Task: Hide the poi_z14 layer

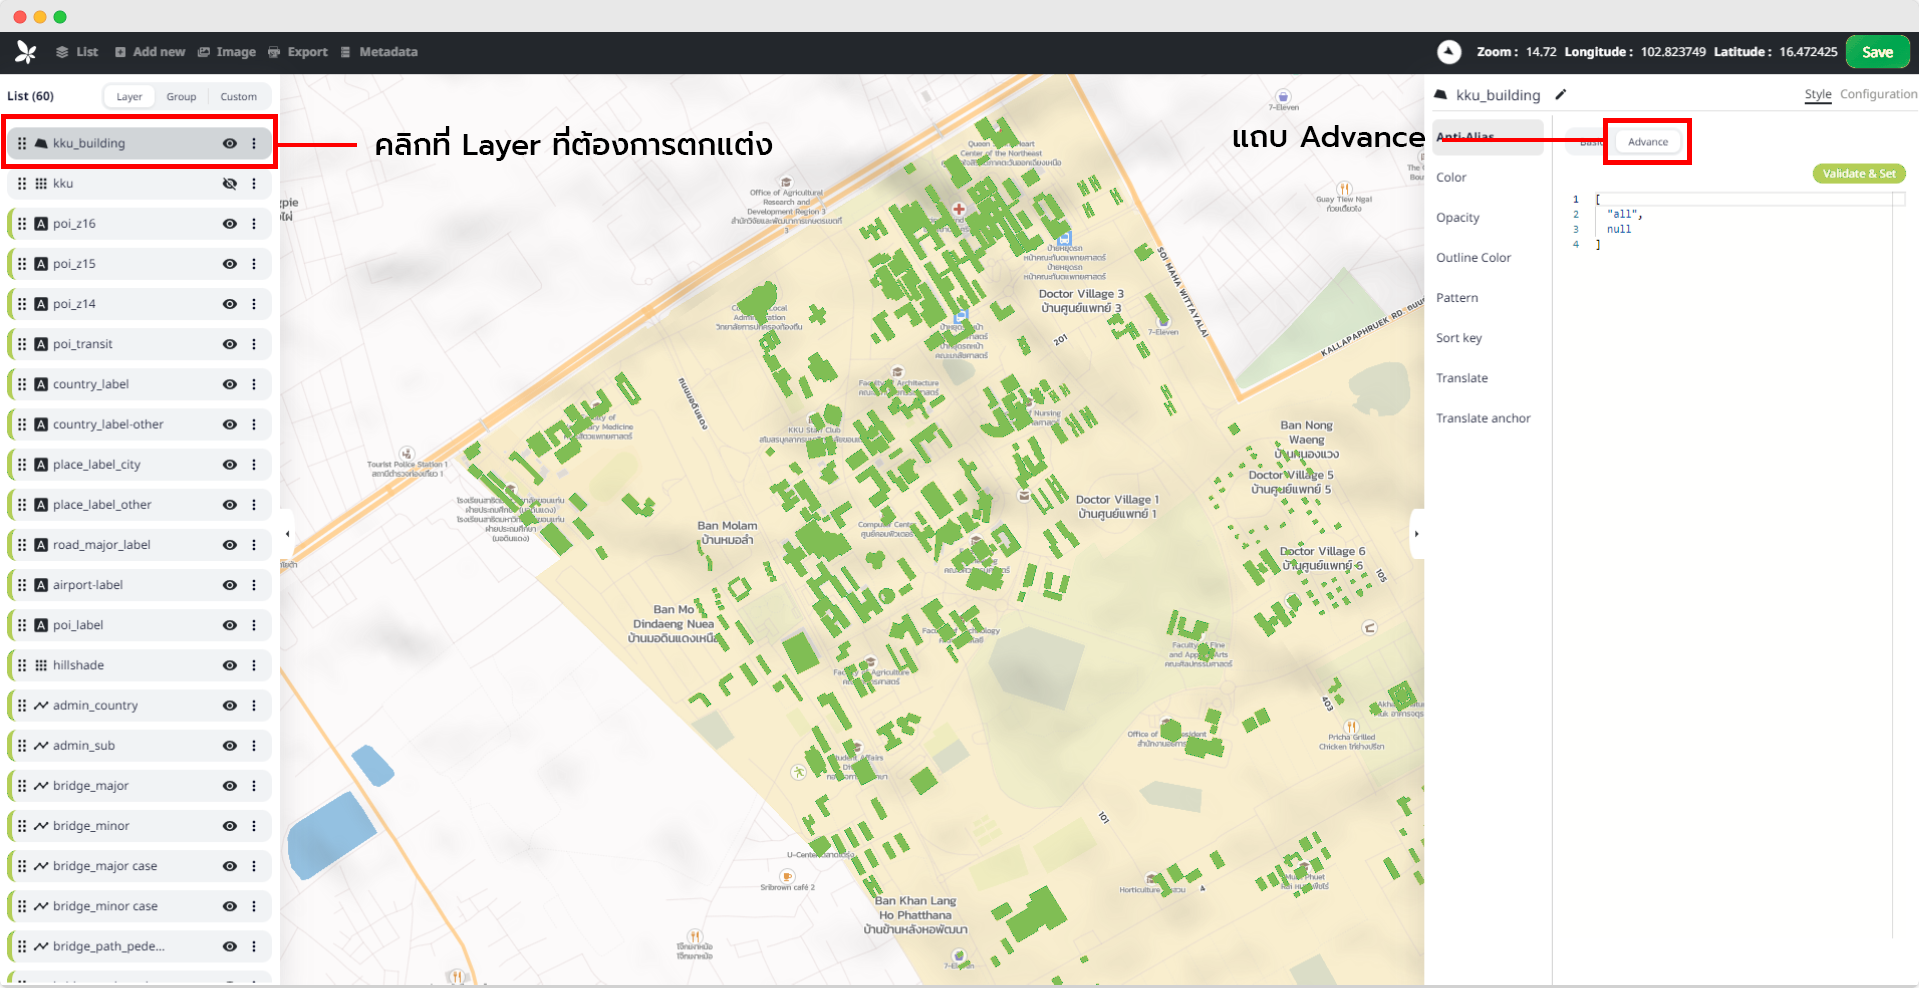Action: click(x=230, y=304)
